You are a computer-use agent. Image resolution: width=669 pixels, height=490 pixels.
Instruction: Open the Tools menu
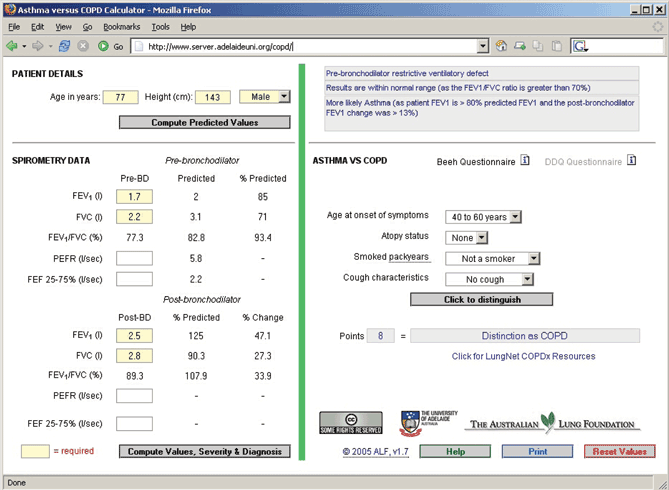(162, 27)
